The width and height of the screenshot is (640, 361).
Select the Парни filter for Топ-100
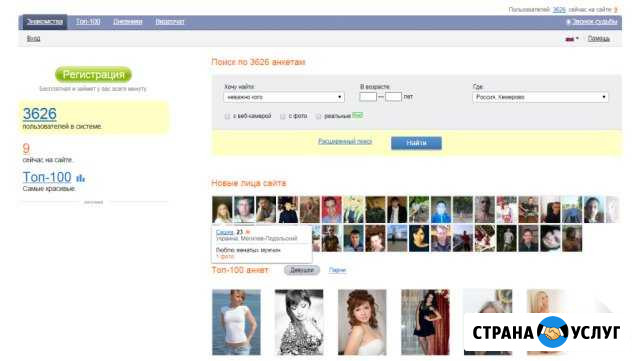(x=338, y=270)
